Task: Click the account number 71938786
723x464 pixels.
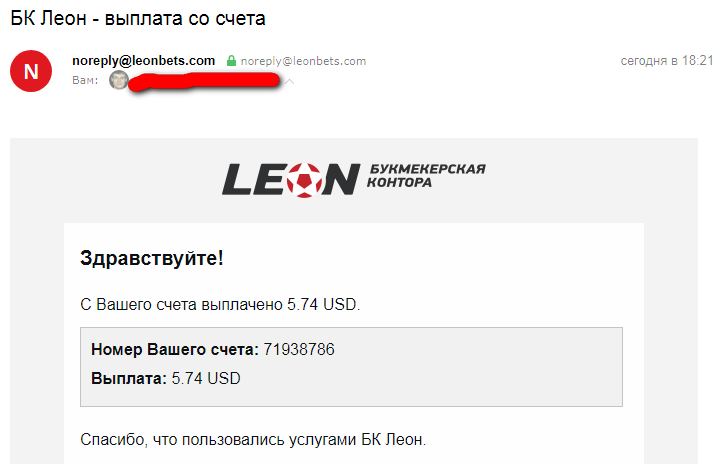Action: [299, 350]
